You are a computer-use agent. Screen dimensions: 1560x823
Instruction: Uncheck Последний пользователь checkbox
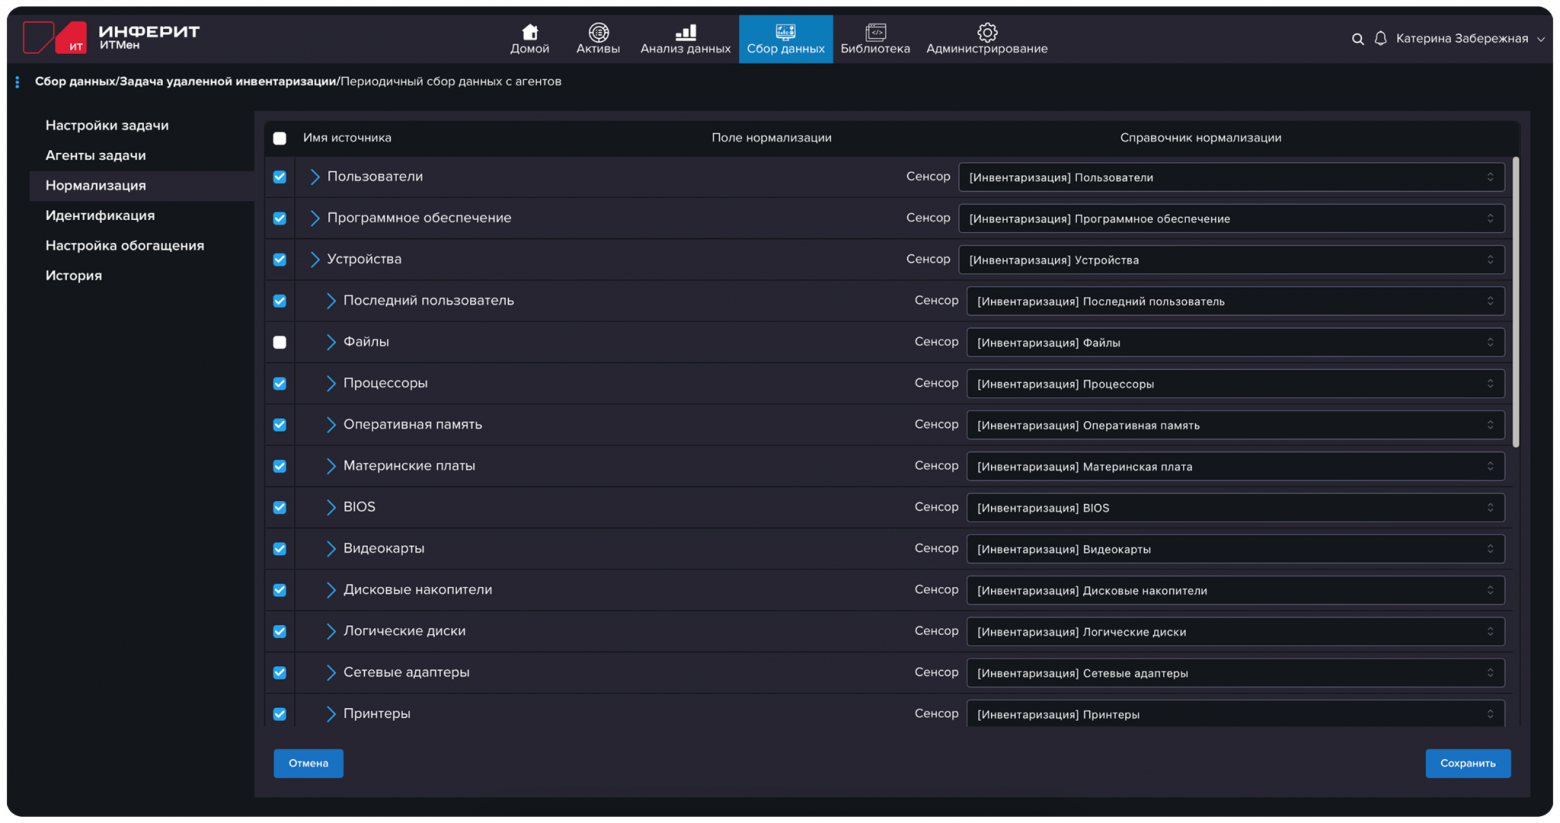click(280, 301)
